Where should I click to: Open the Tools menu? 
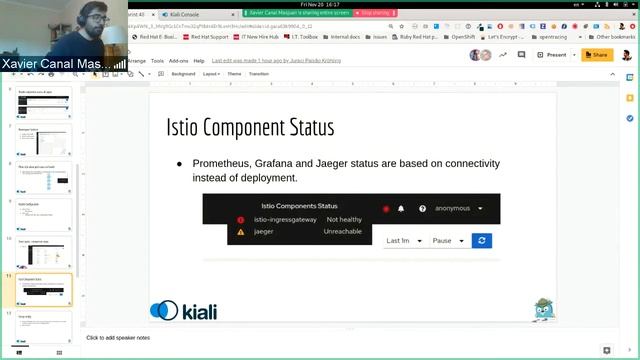[x=157, y=61]
